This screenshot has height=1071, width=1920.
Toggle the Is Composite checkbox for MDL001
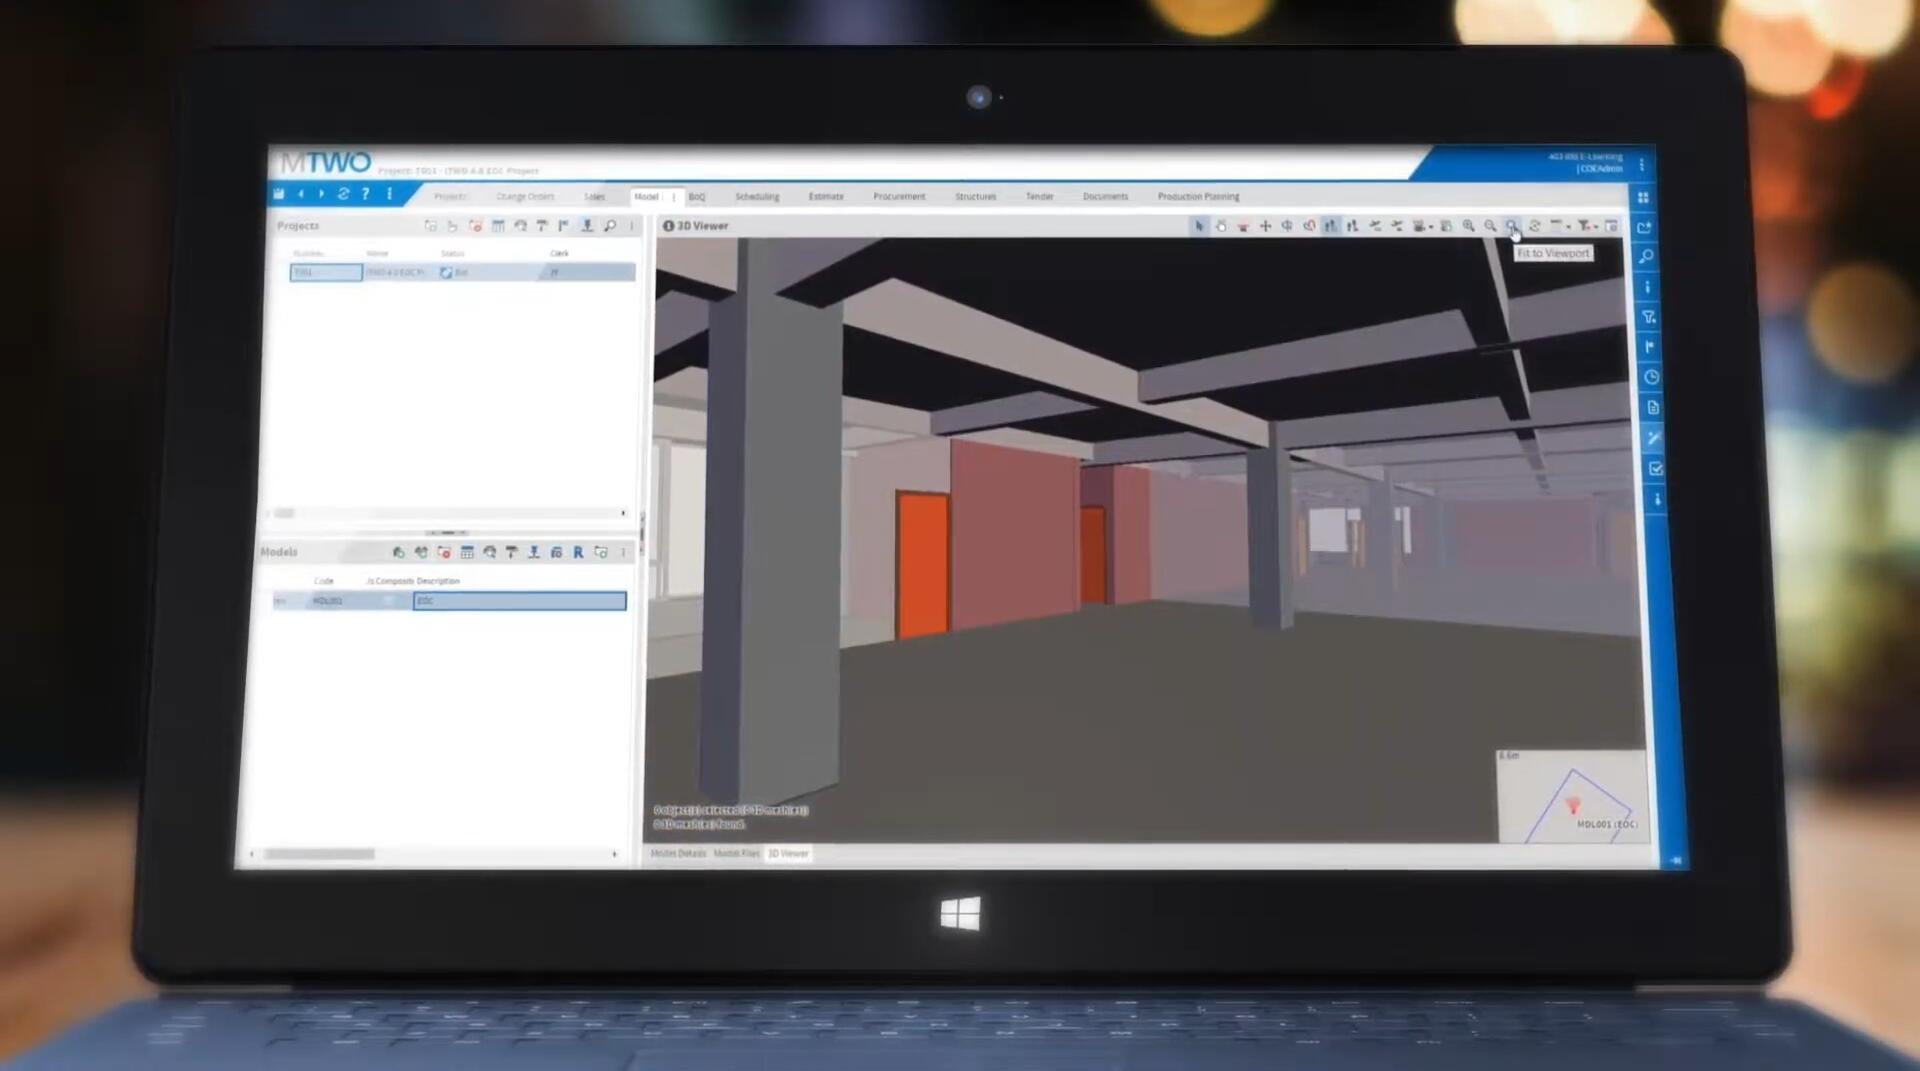[x=388, y=600]
